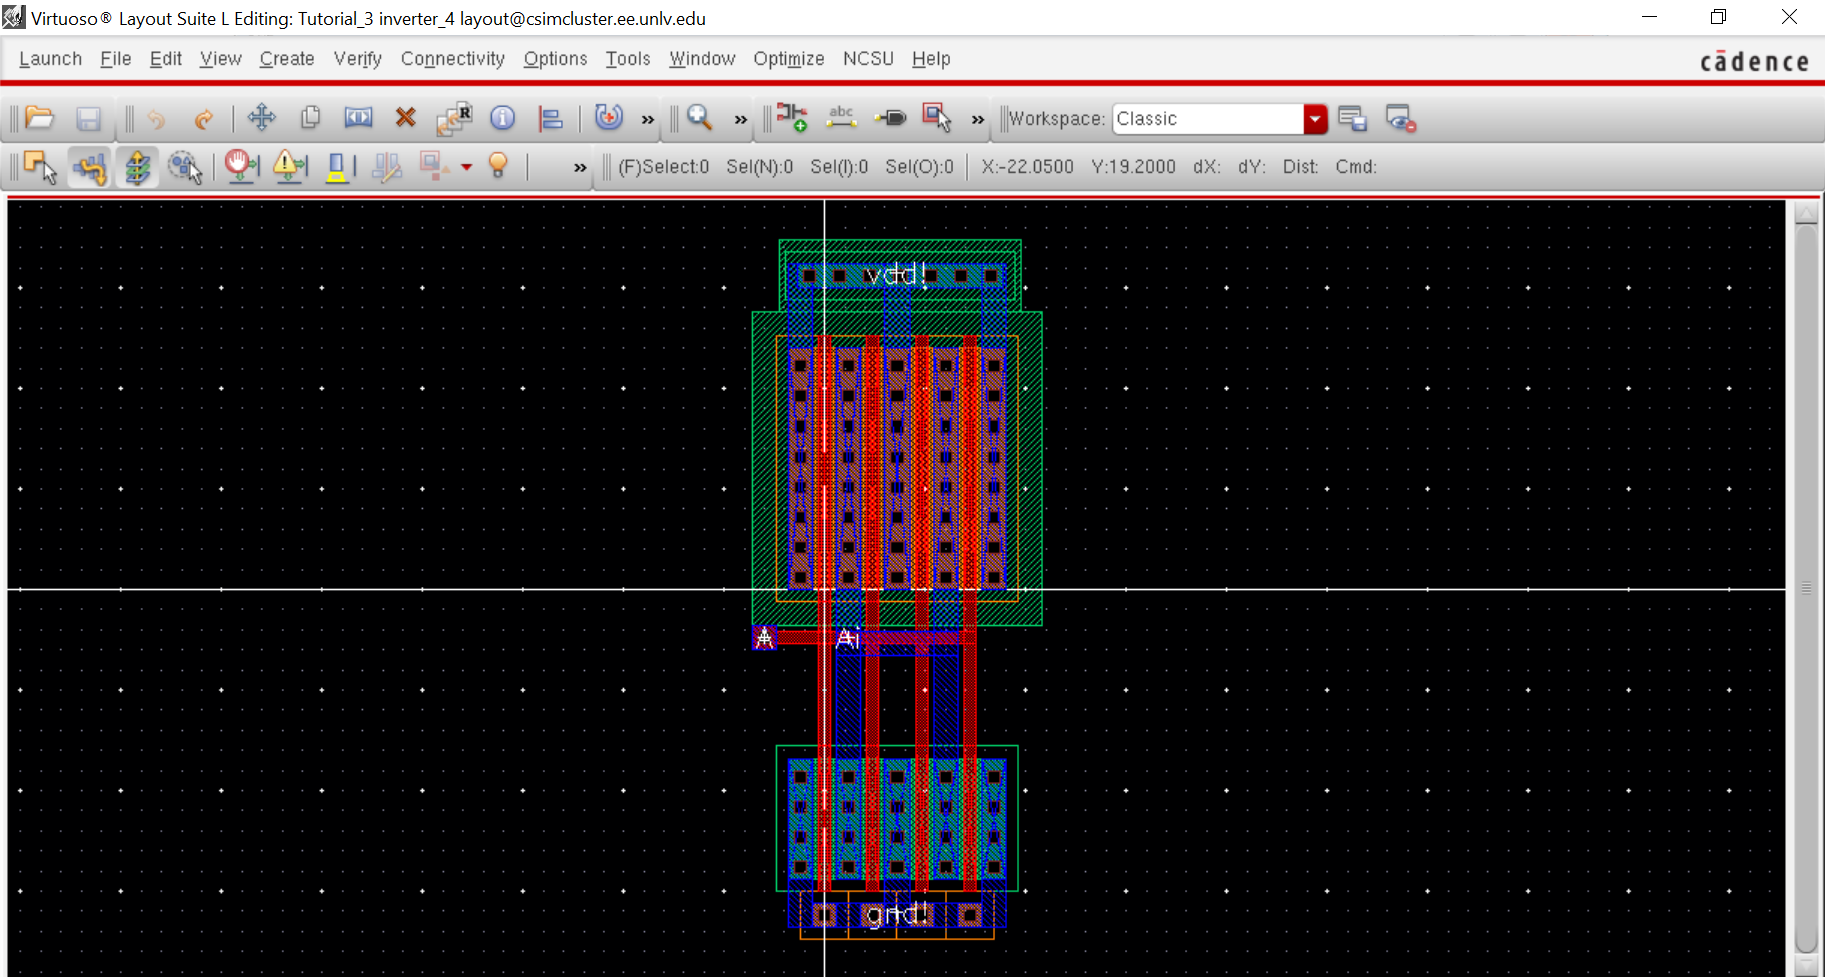
Task: Click the Create Pin icon
Action: (889, 118)
